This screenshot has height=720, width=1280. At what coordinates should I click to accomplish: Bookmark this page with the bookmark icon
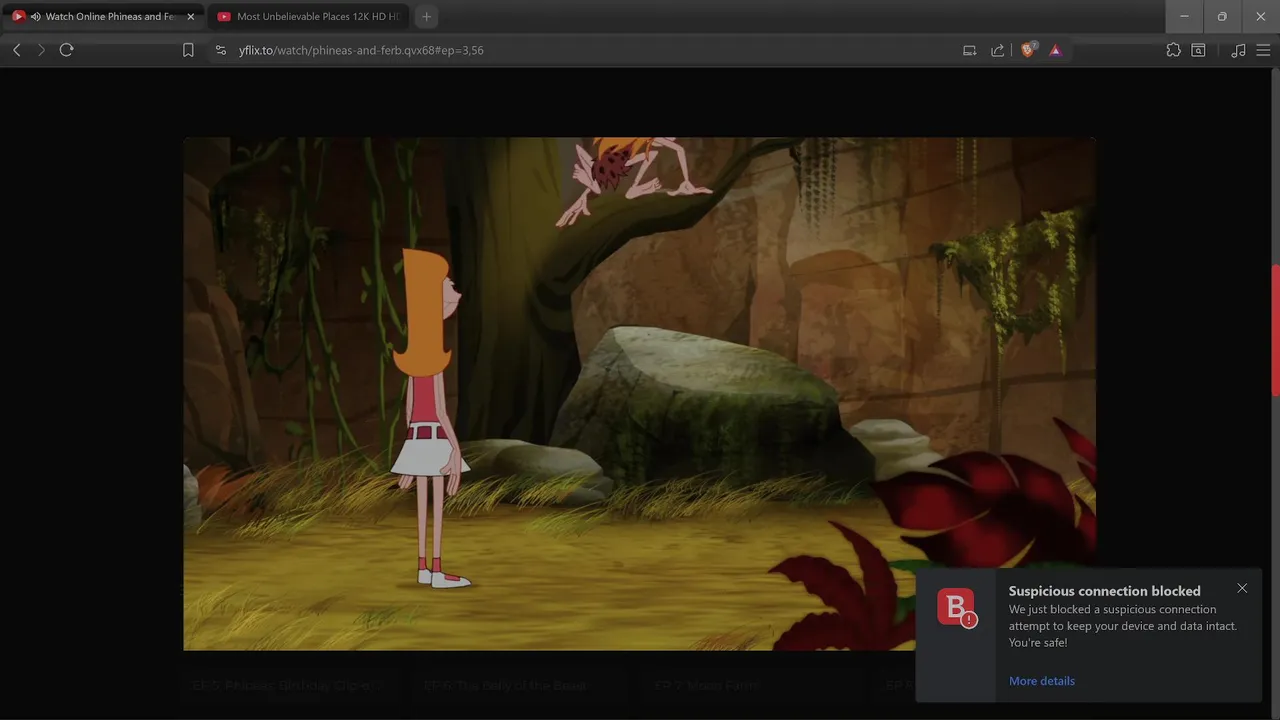click(188, 50)
